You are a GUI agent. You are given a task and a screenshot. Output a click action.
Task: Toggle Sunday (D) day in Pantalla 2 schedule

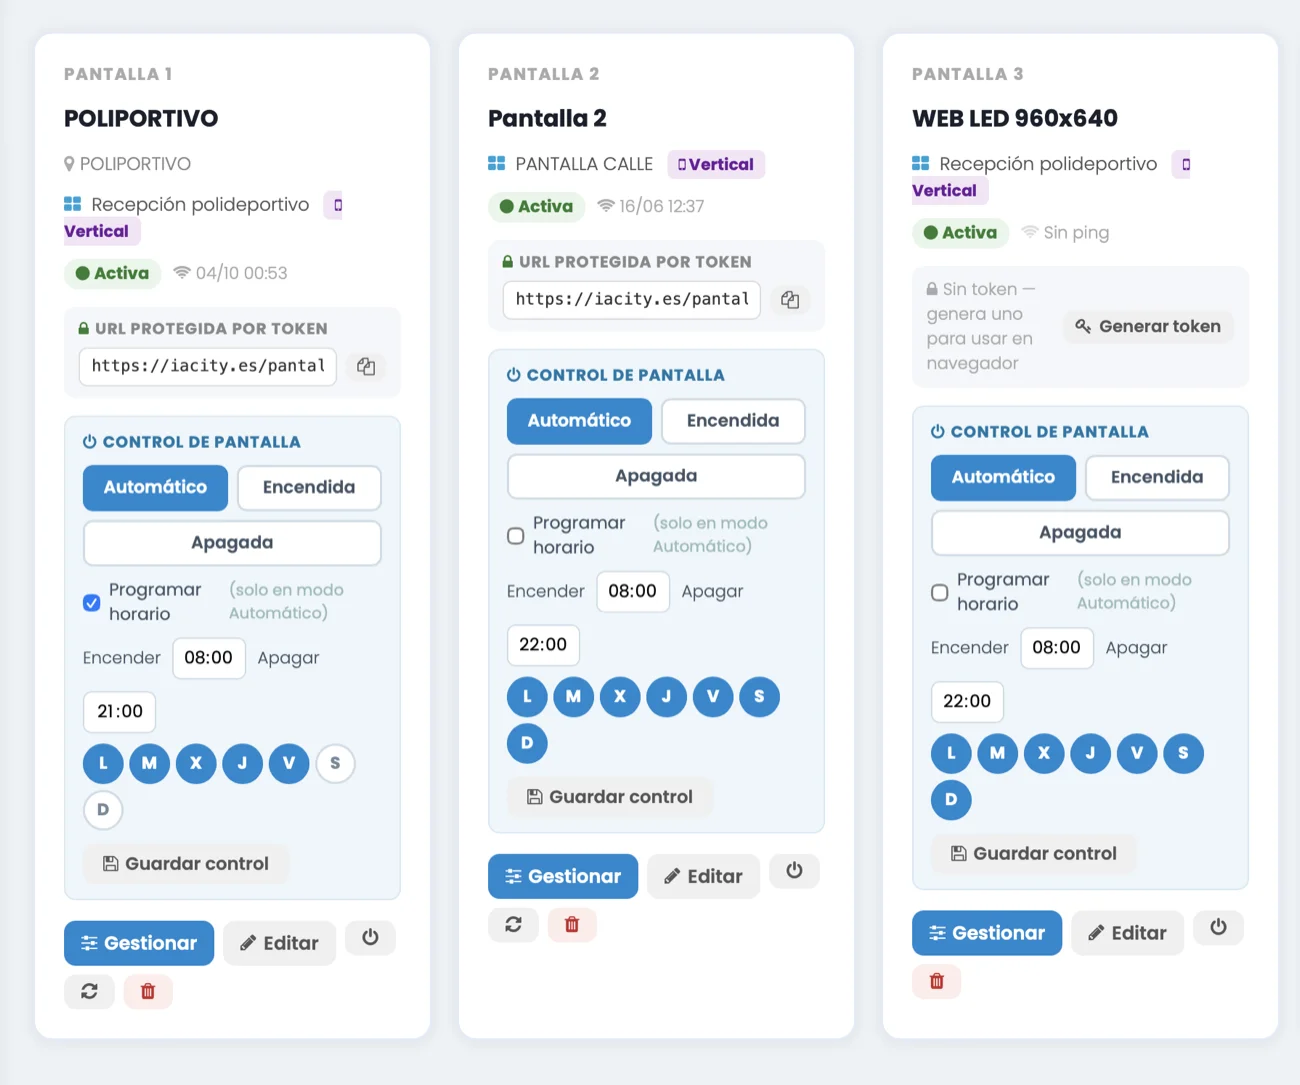(x=527, y=743)
